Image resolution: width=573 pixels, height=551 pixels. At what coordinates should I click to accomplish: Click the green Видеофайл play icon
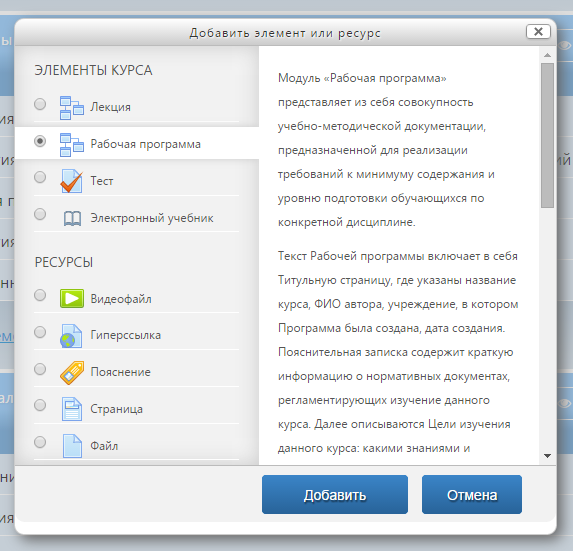(x=72, y=299)
